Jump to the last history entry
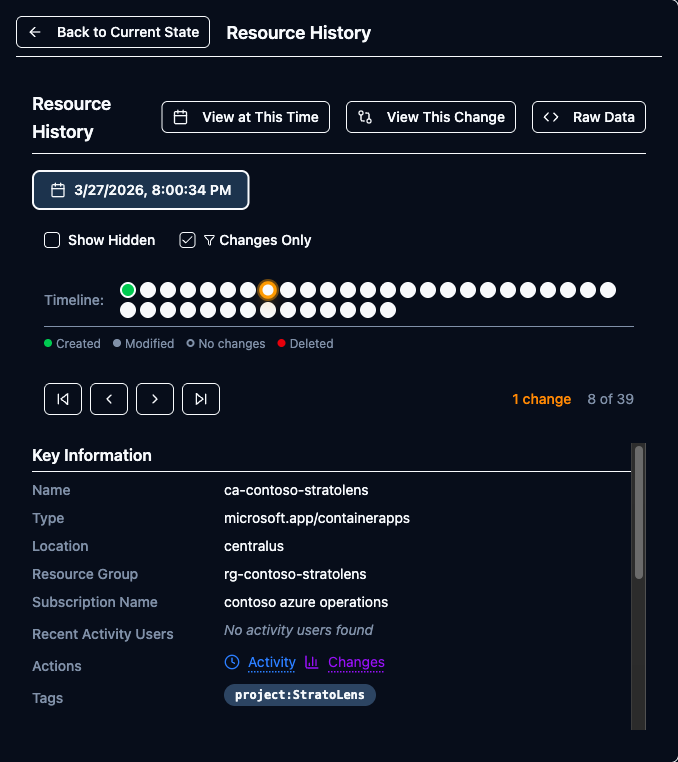Image resolution: width=678 pixels, height=762 pixels. pos(201,399)
